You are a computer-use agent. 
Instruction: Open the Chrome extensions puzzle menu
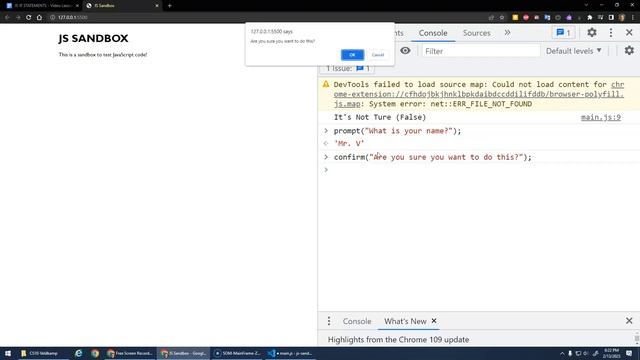tap(589, 18)
